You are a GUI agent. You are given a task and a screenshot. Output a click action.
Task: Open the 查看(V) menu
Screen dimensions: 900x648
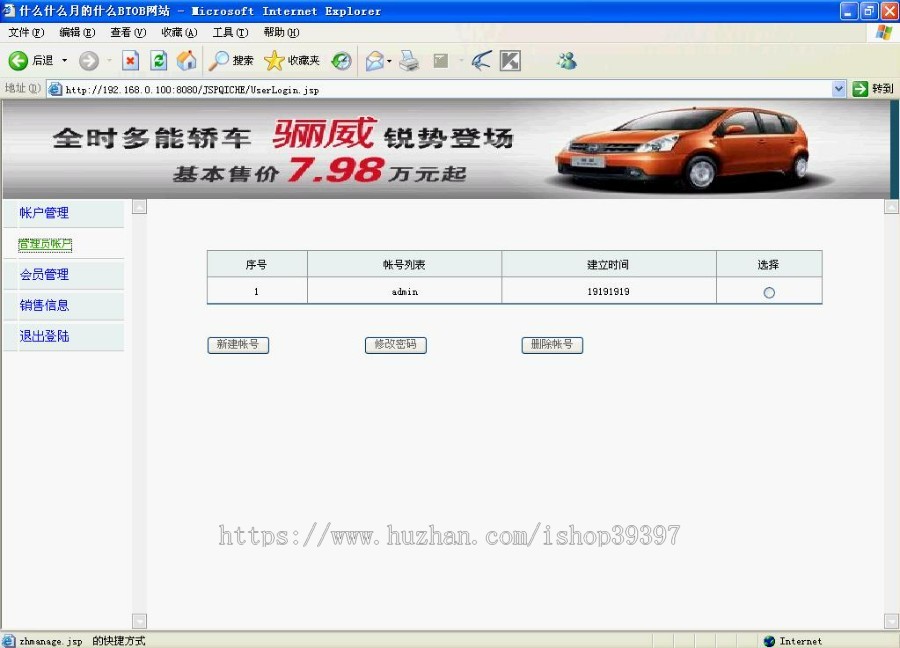128,32
